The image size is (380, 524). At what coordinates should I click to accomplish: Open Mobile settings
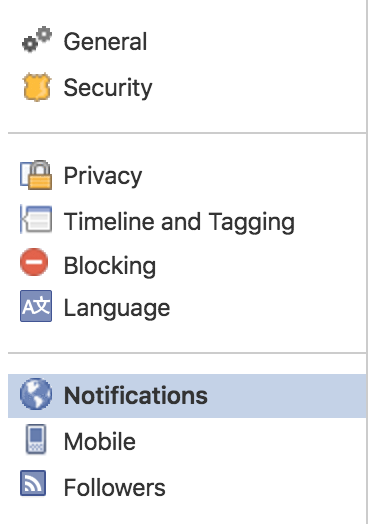coord(100,441)
